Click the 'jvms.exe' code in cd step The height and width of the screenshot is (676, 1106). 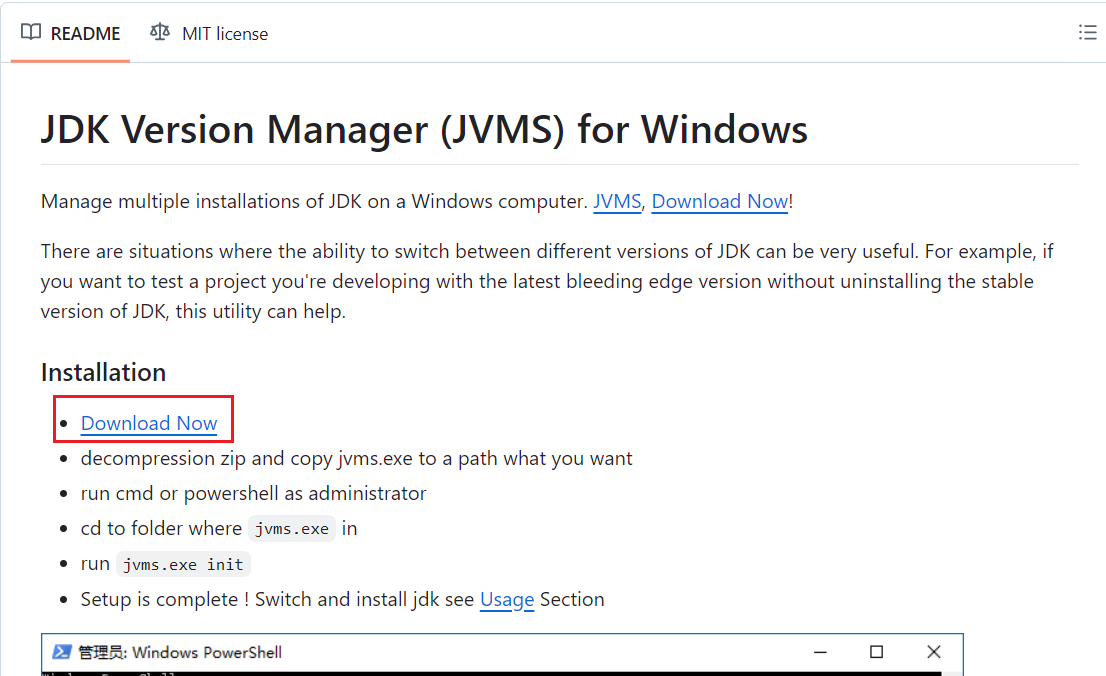(x=291, y=529)
